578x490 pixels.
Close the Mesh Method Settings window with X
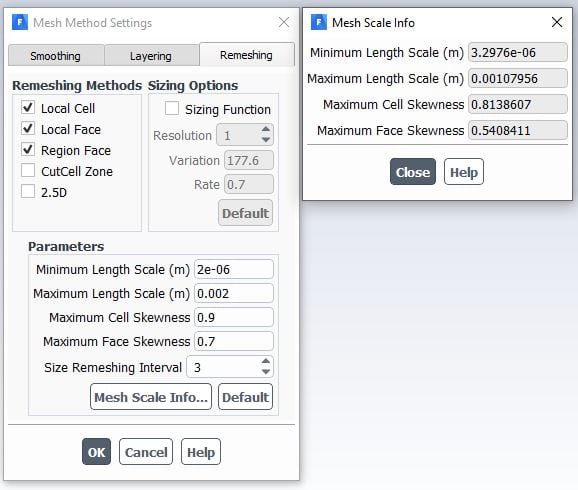284,22
